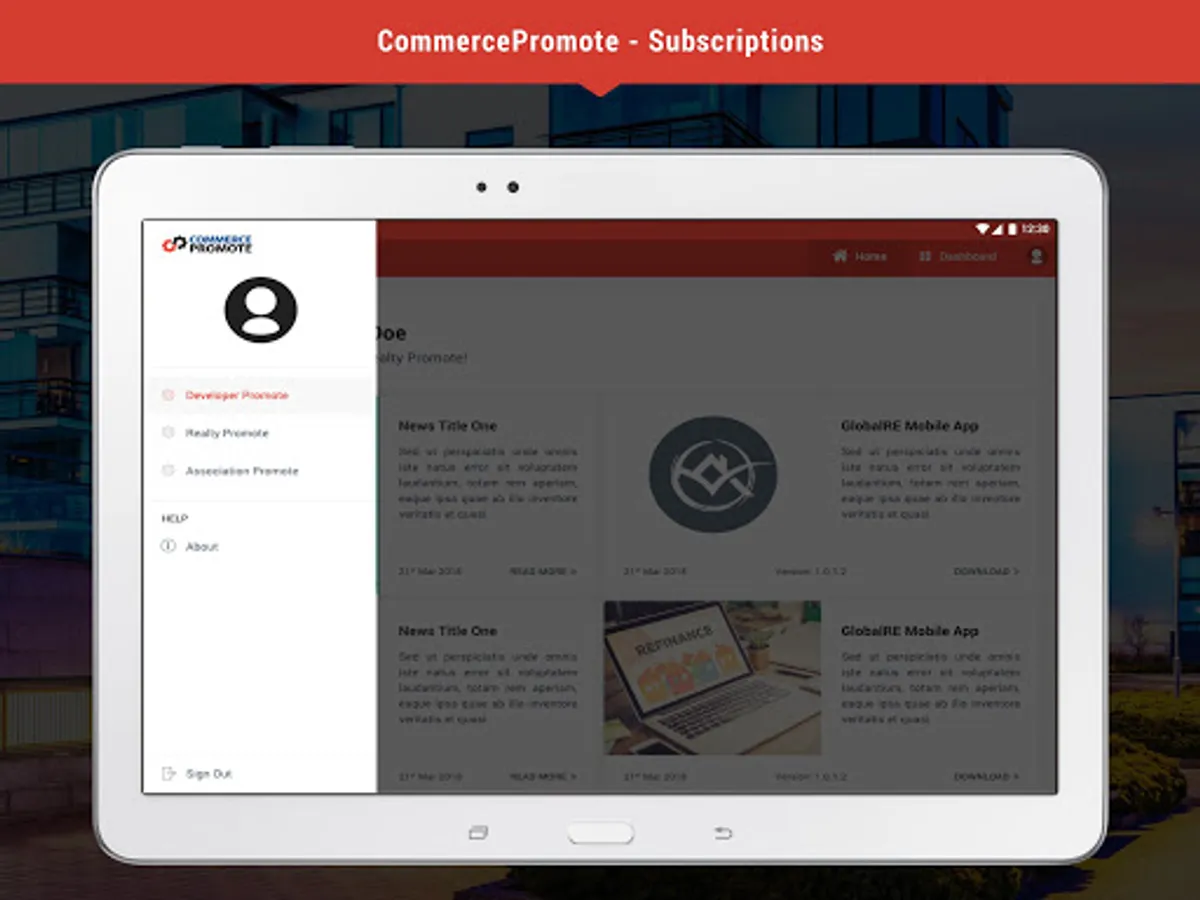
Task: Click the CommercePromote - Subscriptions banner title
Action: point(600,41)
